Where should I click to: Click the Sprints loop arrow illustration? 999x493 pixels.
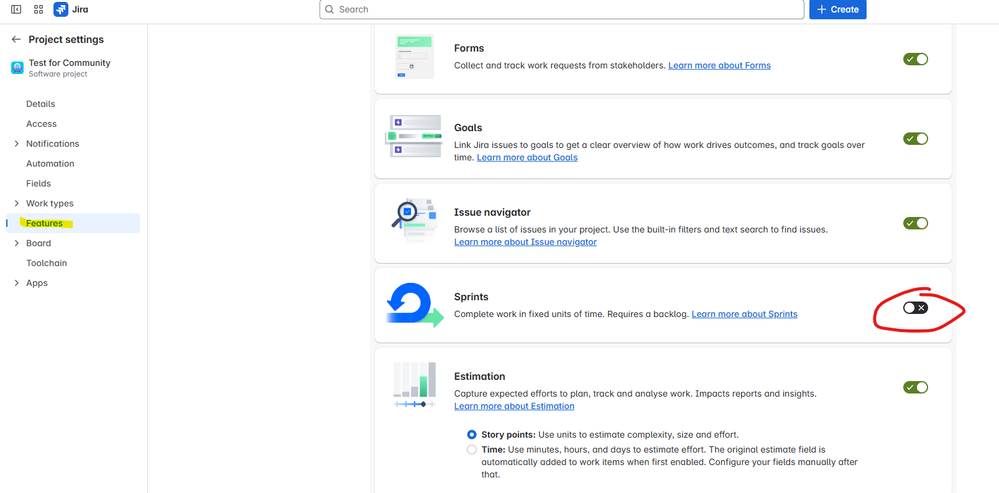(414, 305)
